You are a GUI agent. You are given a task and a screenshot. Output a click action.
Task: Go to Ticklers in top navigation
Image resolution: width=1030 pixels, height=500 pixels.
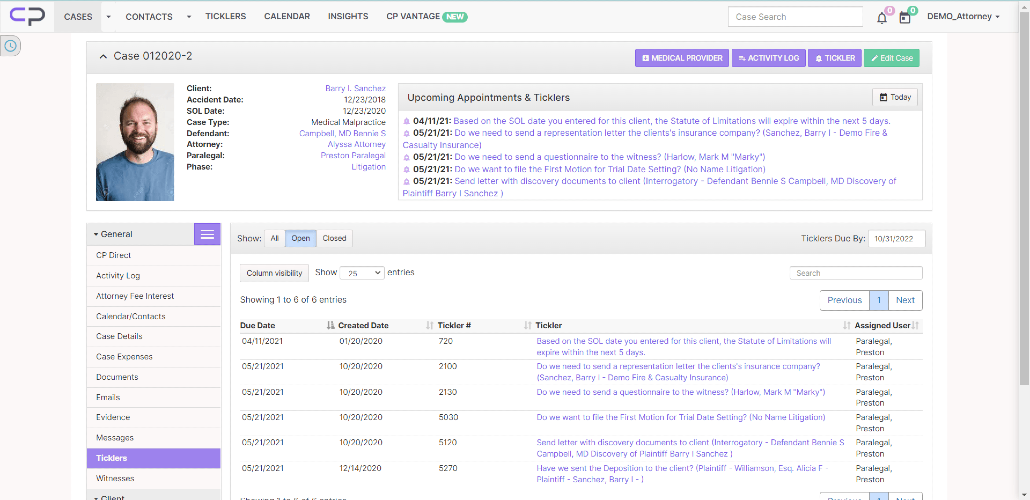(225, 16)
